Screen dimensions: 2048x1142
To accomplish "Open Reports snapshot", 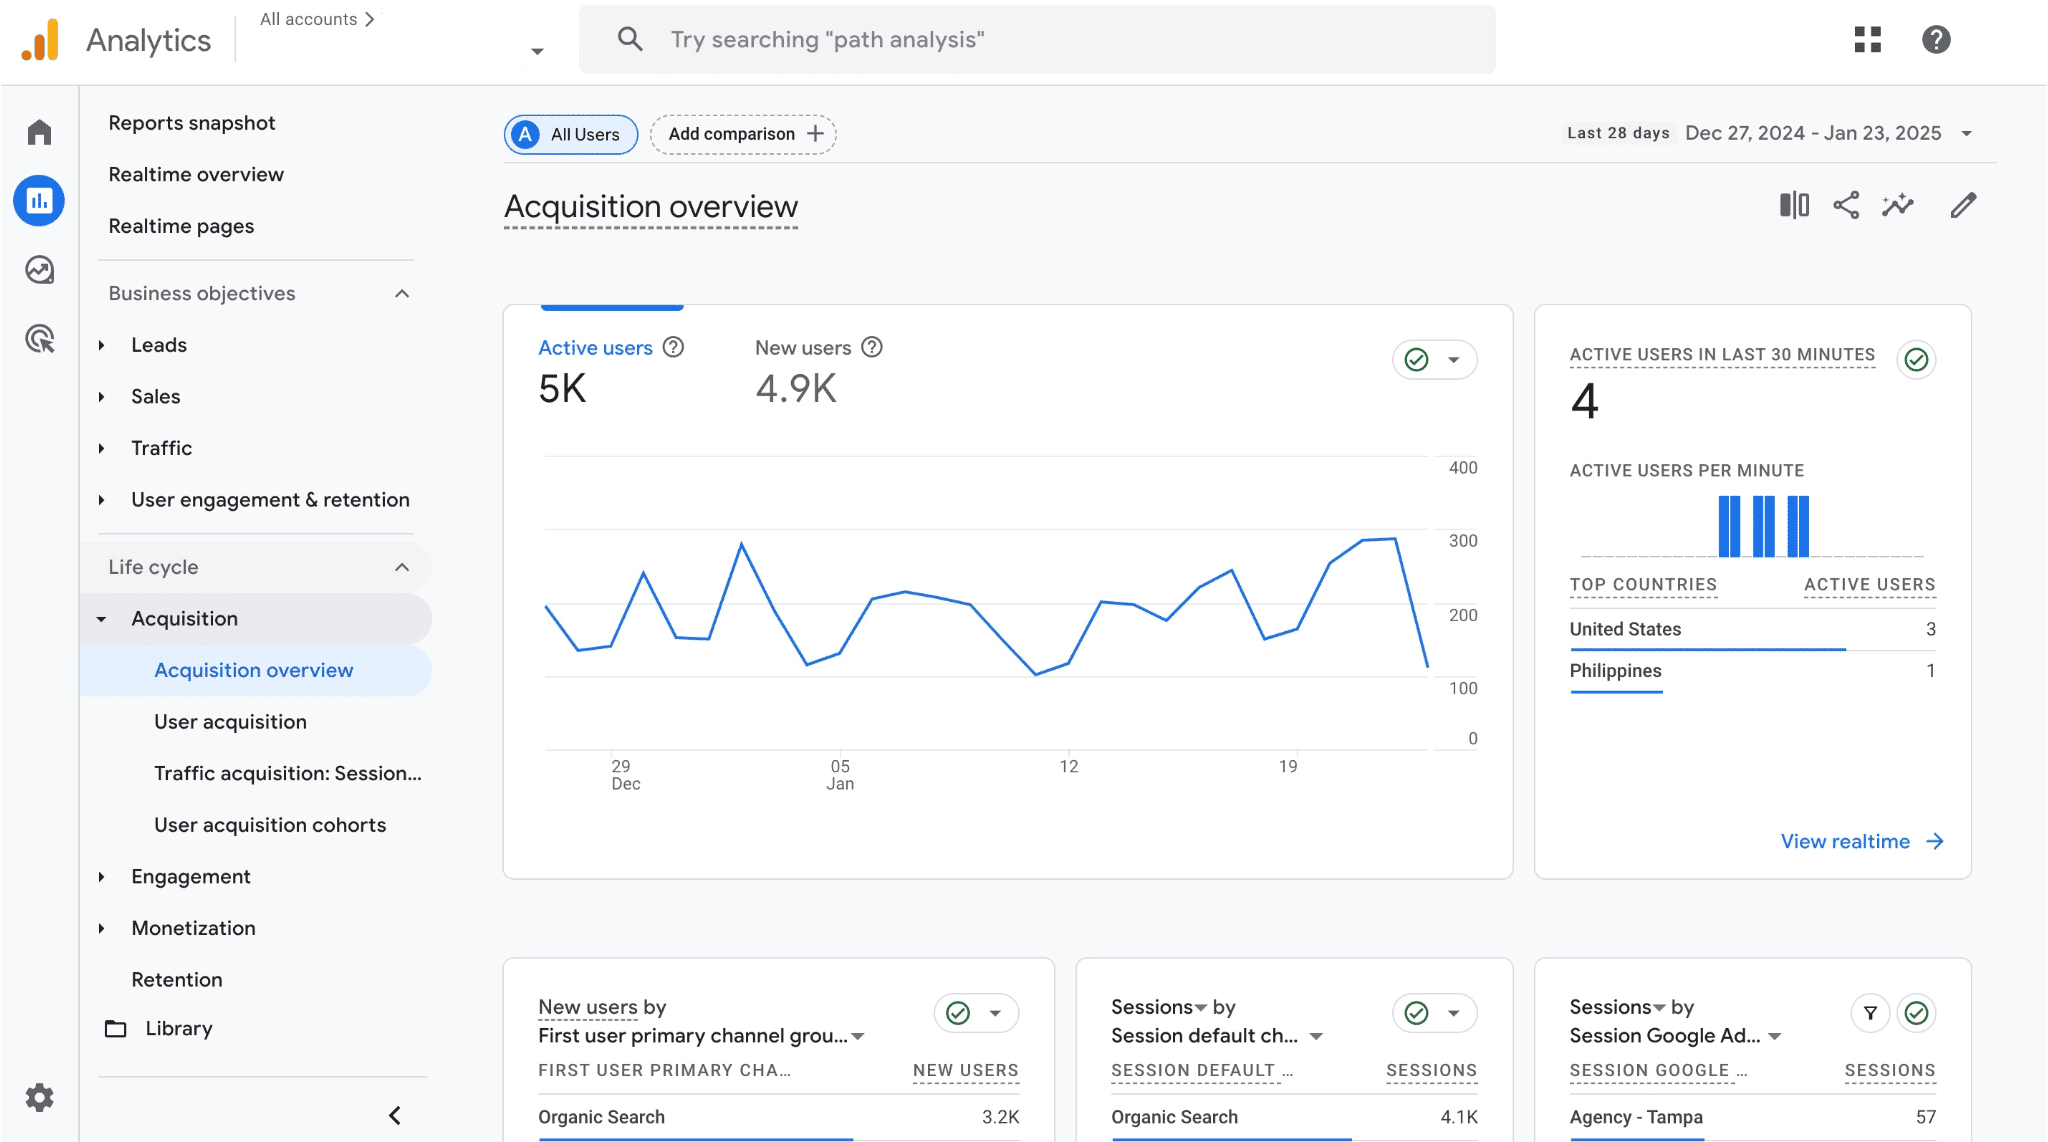I will [192, 123].
